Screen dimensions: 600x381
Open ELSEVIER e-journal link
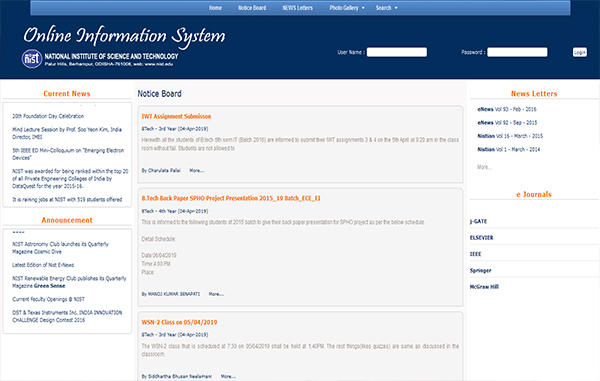(481, 238)
